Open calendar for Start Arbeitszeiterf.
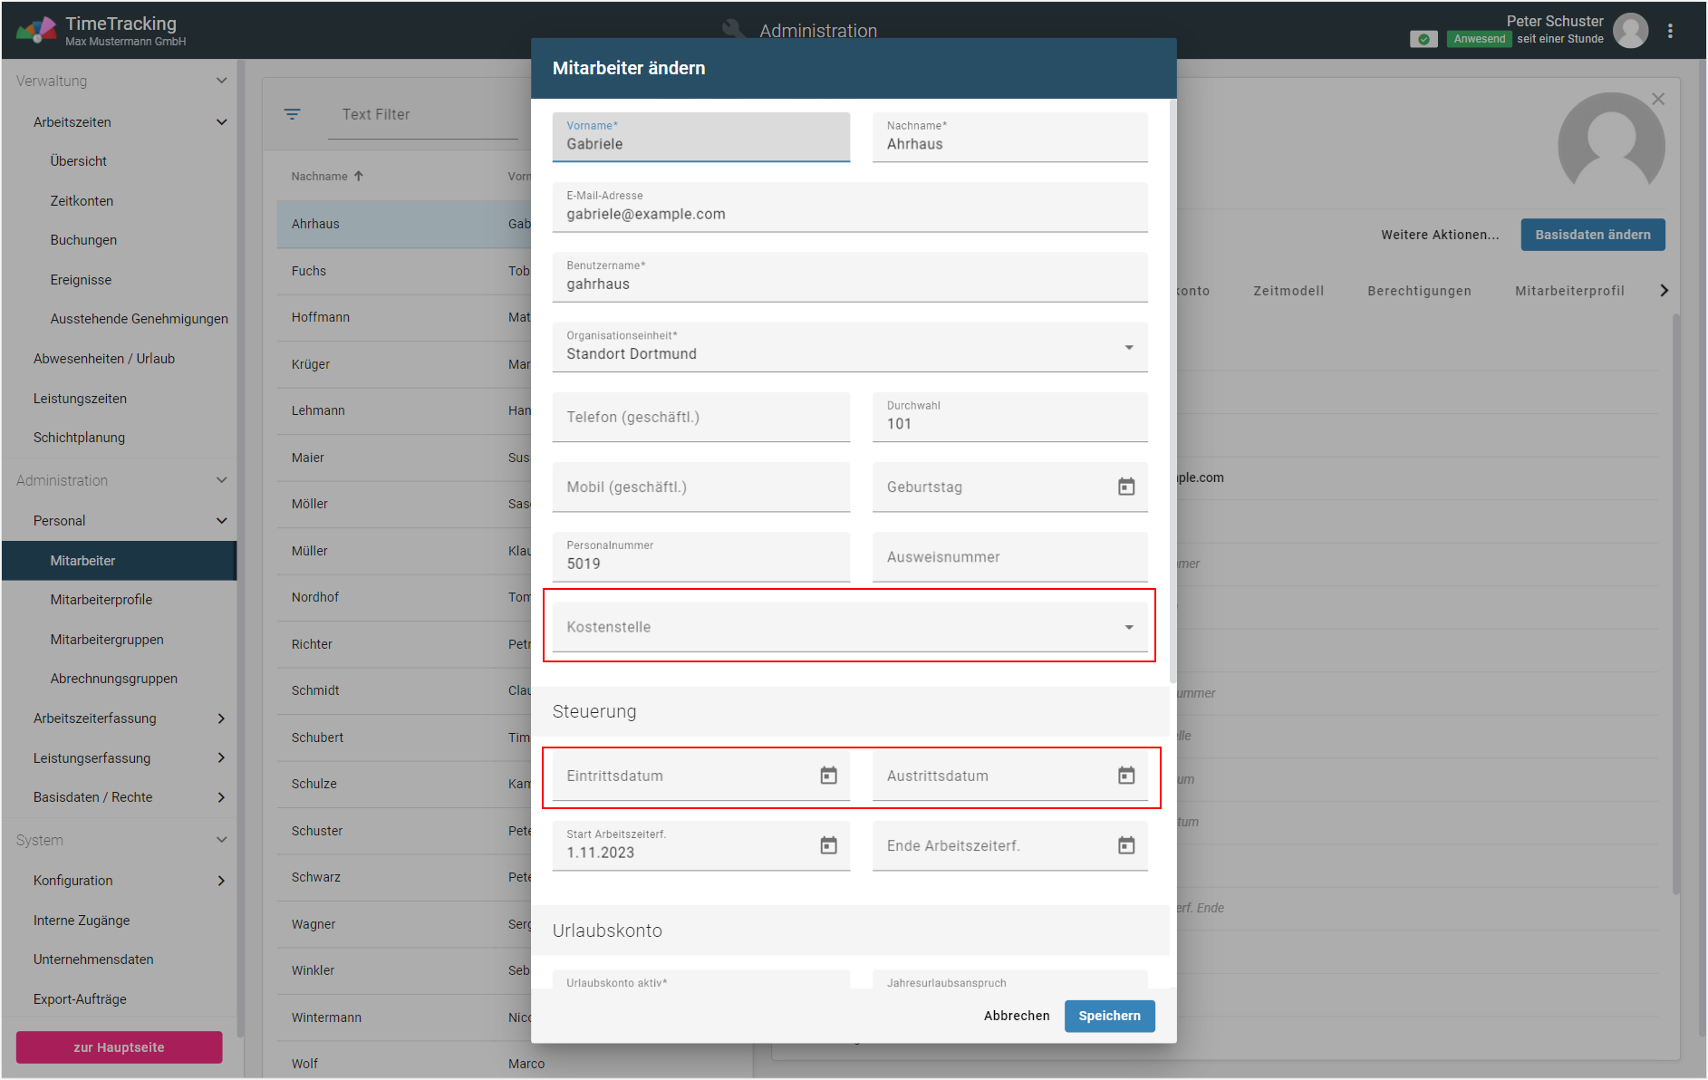Image resolution: width=1708 pixels, height=1080 pixels. pyautogui.click(x=828, y=846)
